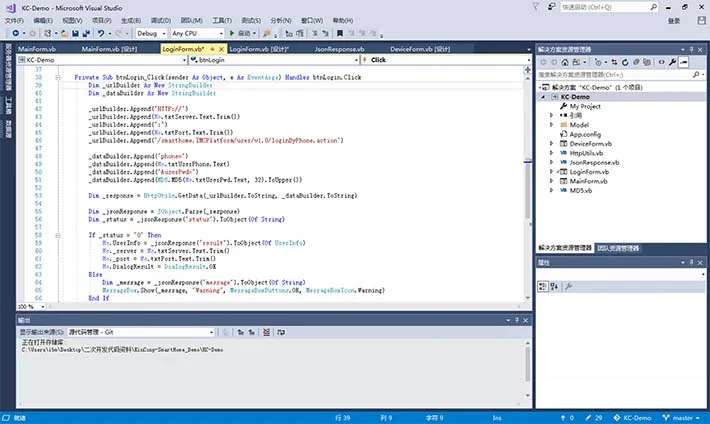Start debugging with the green play button
This screenshot has width=710, height=424.
[232, 33]
